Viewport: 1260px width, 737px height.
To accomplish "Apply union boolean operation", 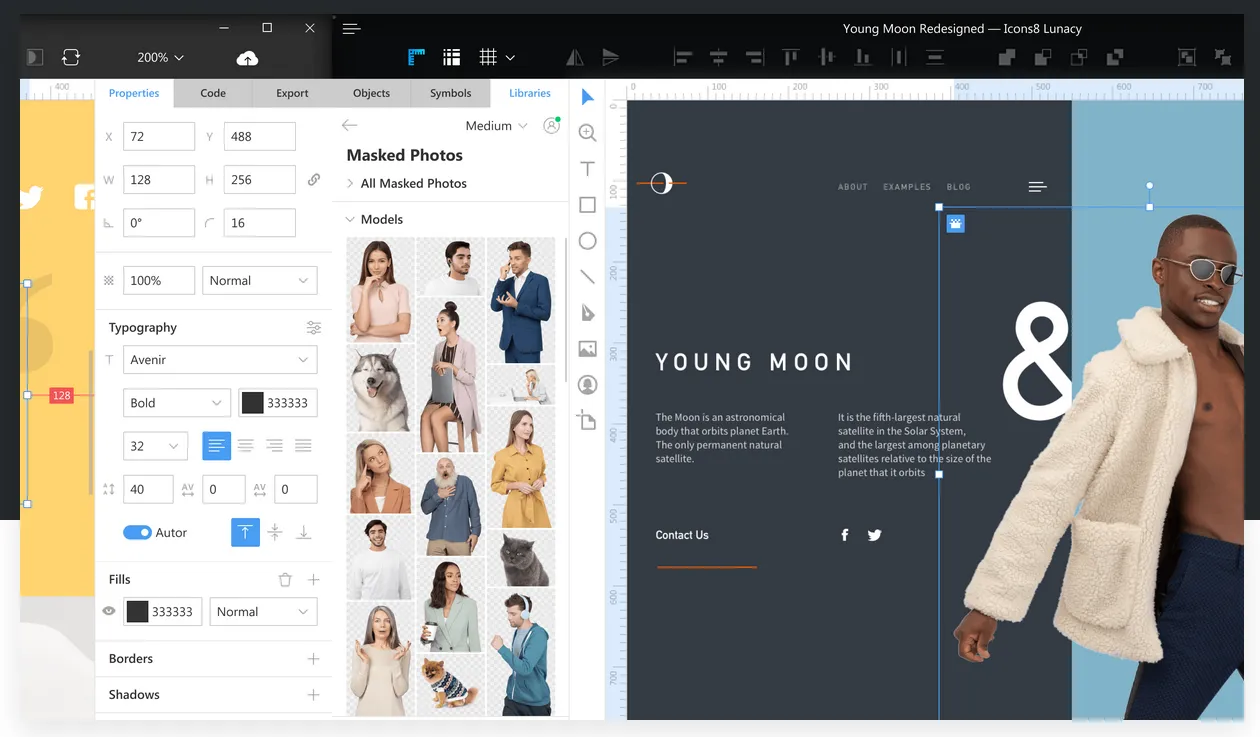I will coord(1007,58).
